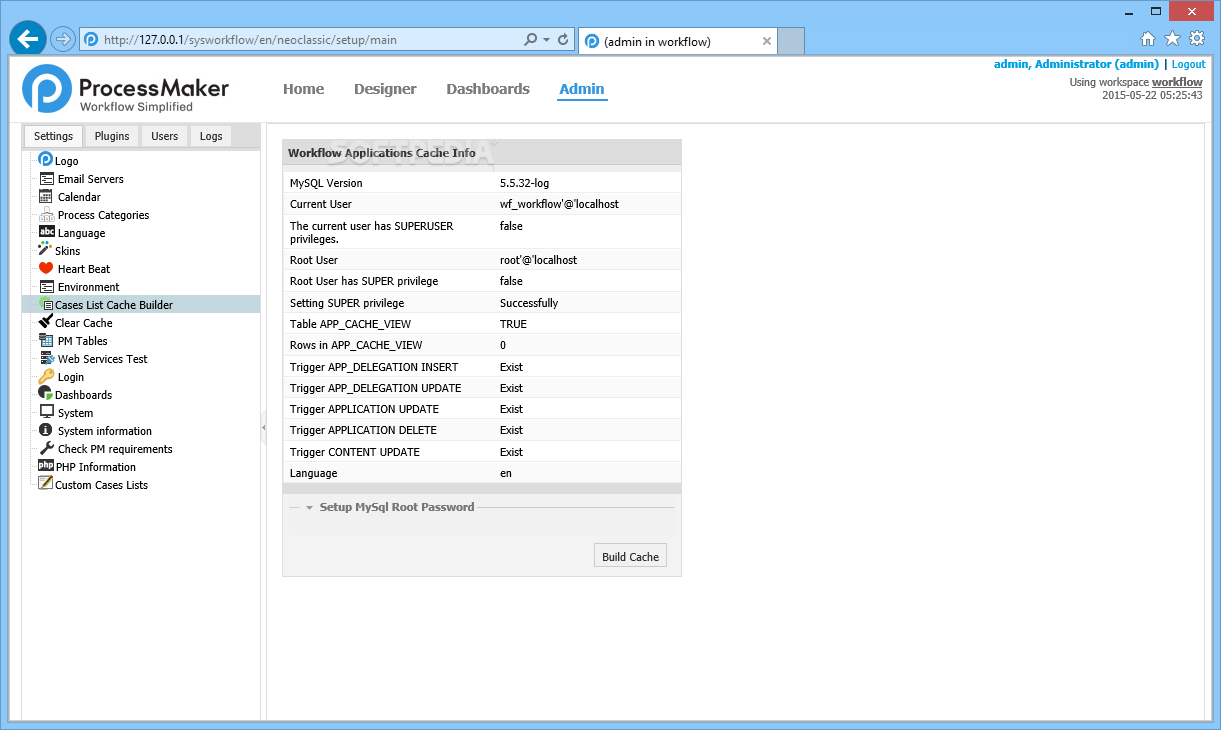This screenshot has height=730, width=1221.
Task: Click the Clear Cache broom icon
Action: [45, 322]
